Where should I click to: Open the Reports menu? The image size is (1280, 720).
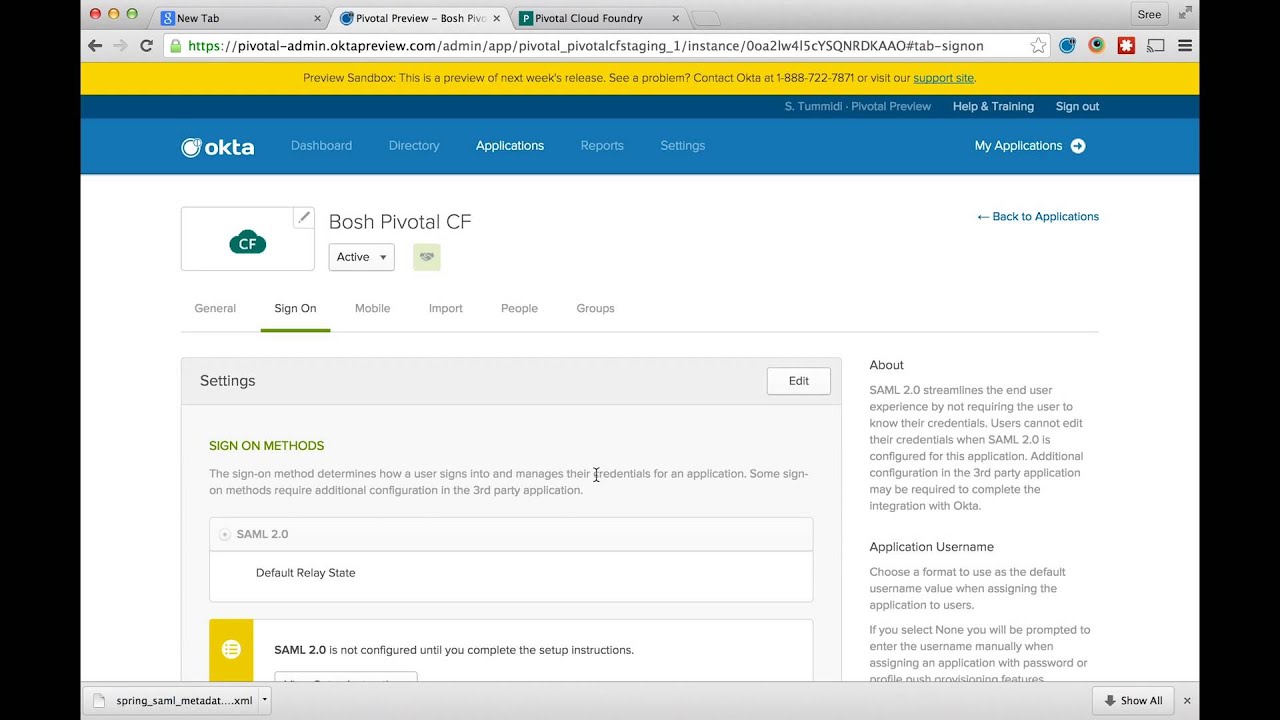tap(602, 146)
